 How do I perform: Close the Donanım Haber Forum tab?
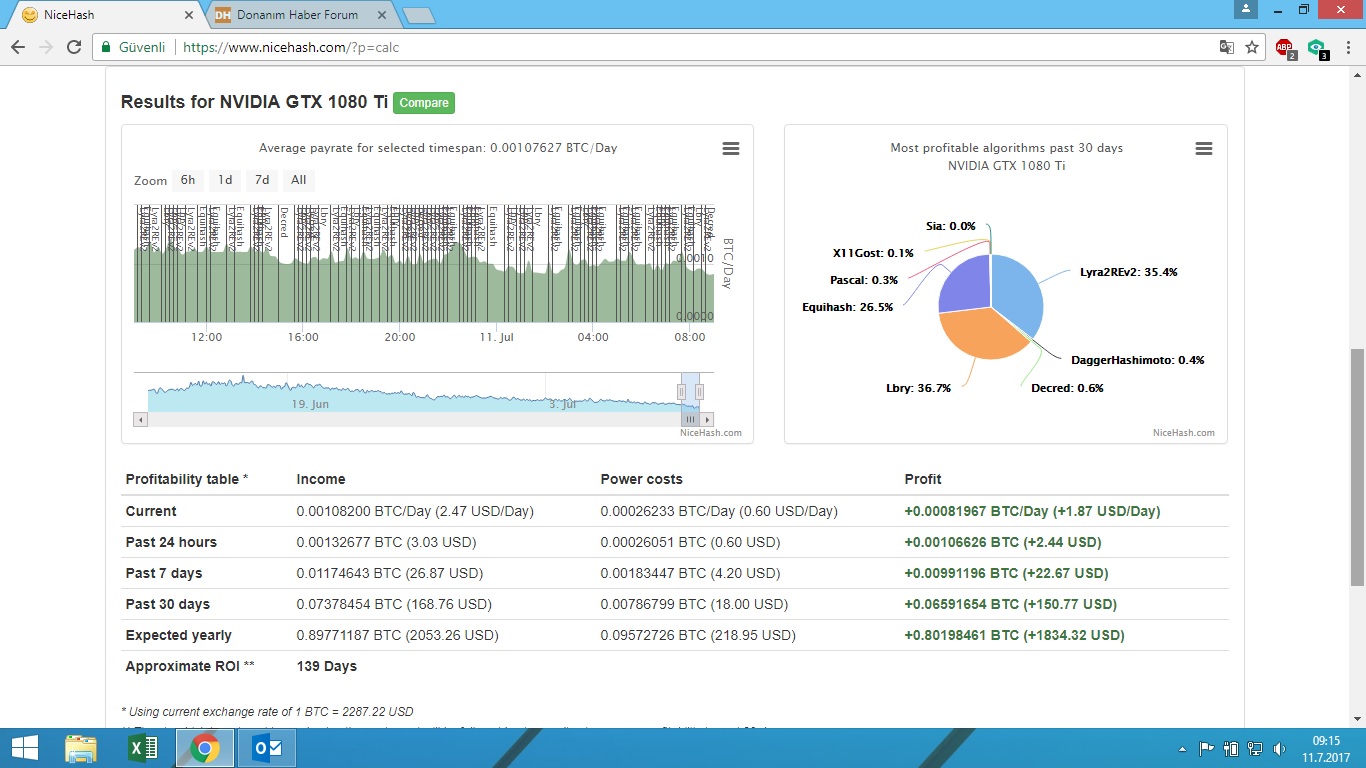[x=383, y=15]
